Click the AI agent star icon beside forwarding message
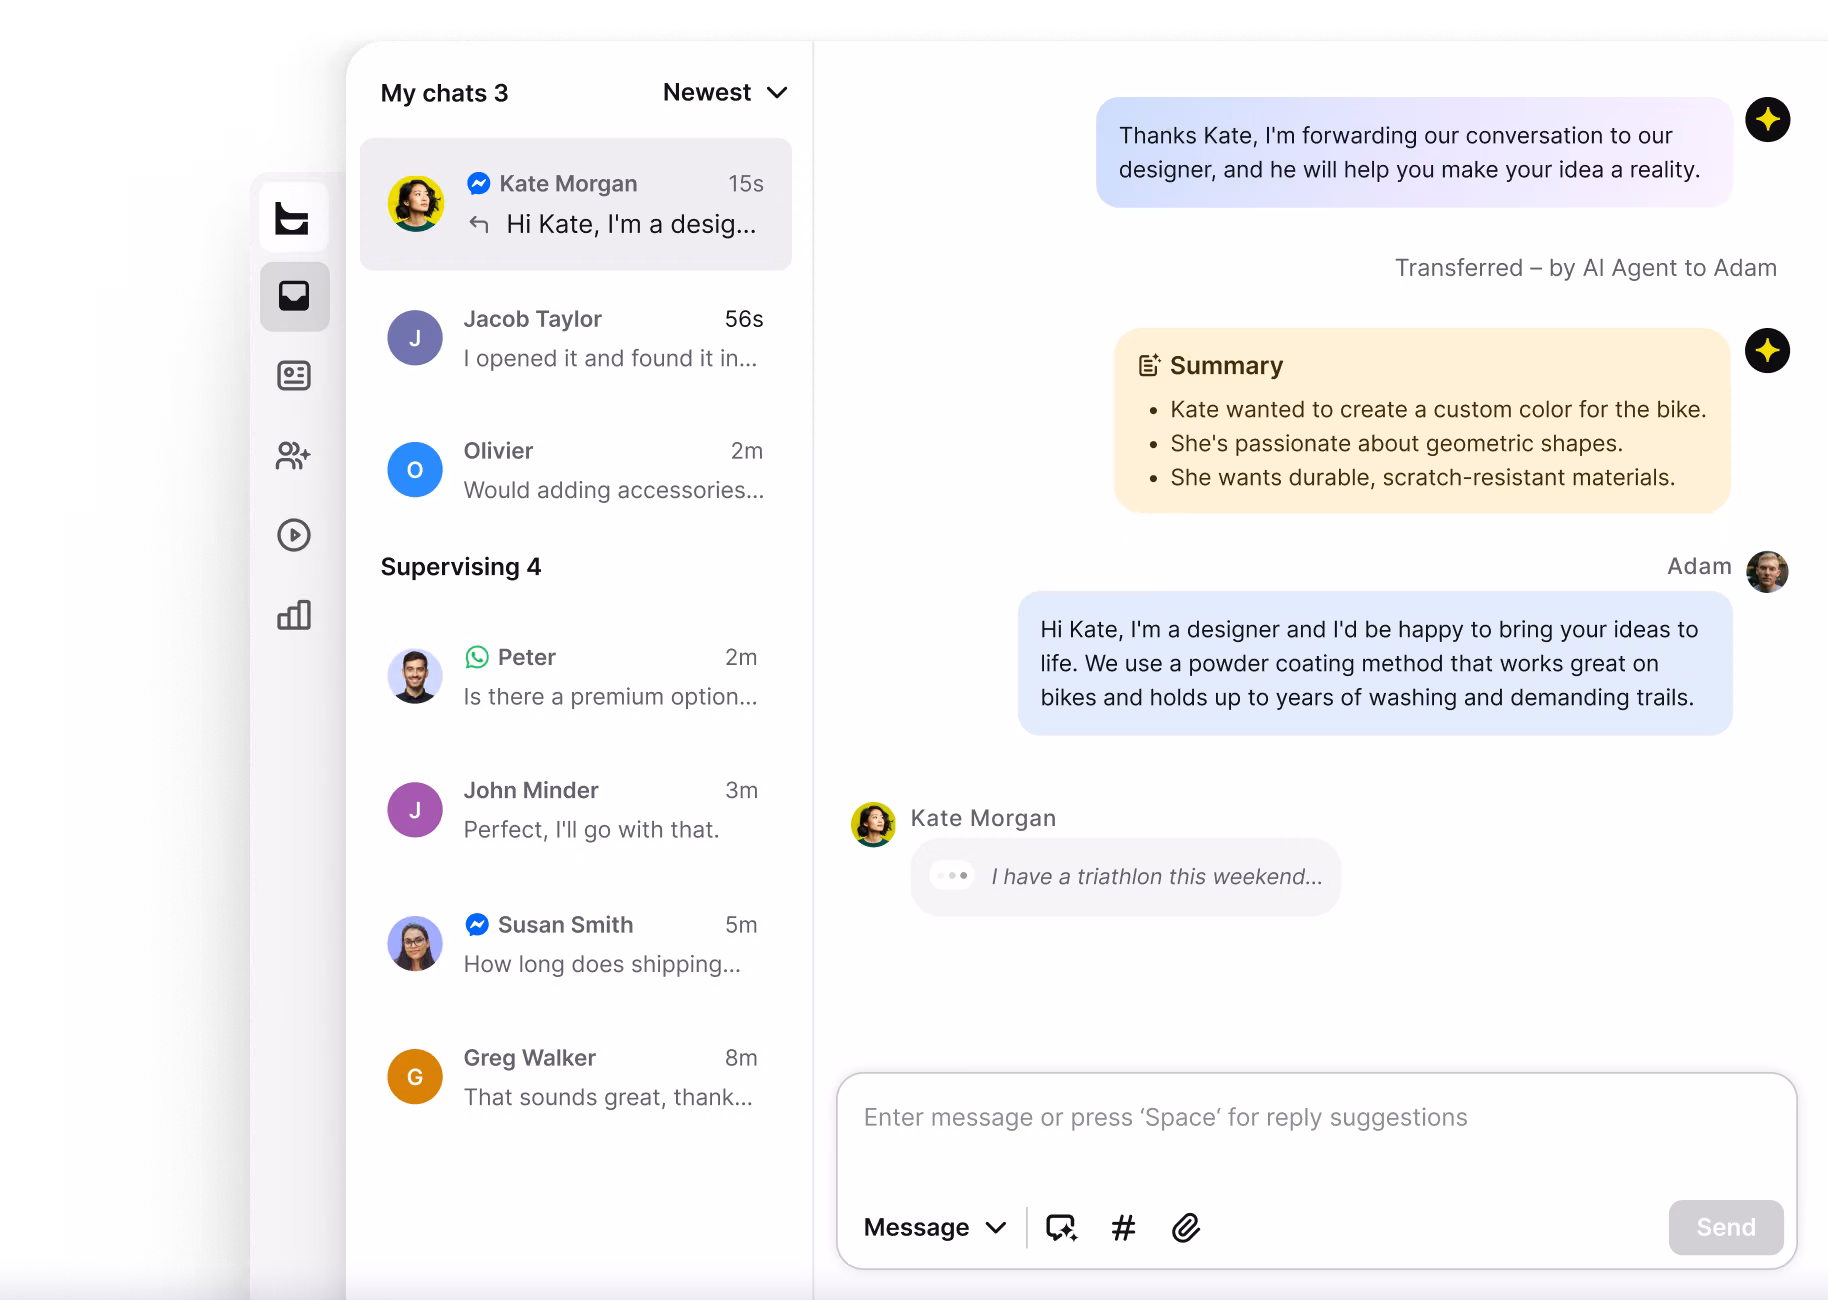 click(1767, 120)
